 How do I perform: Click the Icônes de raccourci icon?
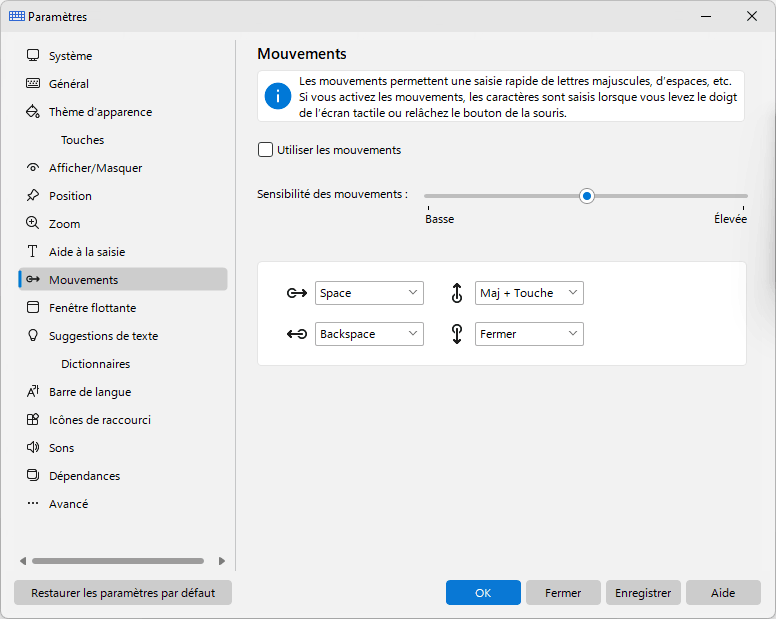33,420
